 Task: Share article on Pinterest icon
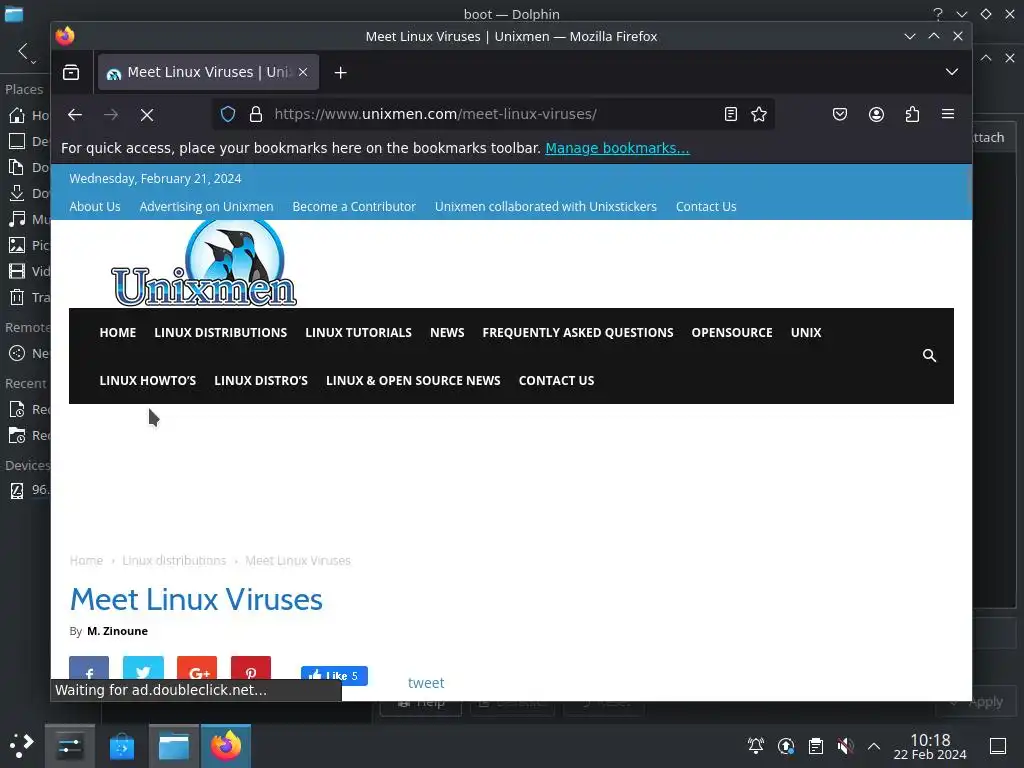click(251, 670)
